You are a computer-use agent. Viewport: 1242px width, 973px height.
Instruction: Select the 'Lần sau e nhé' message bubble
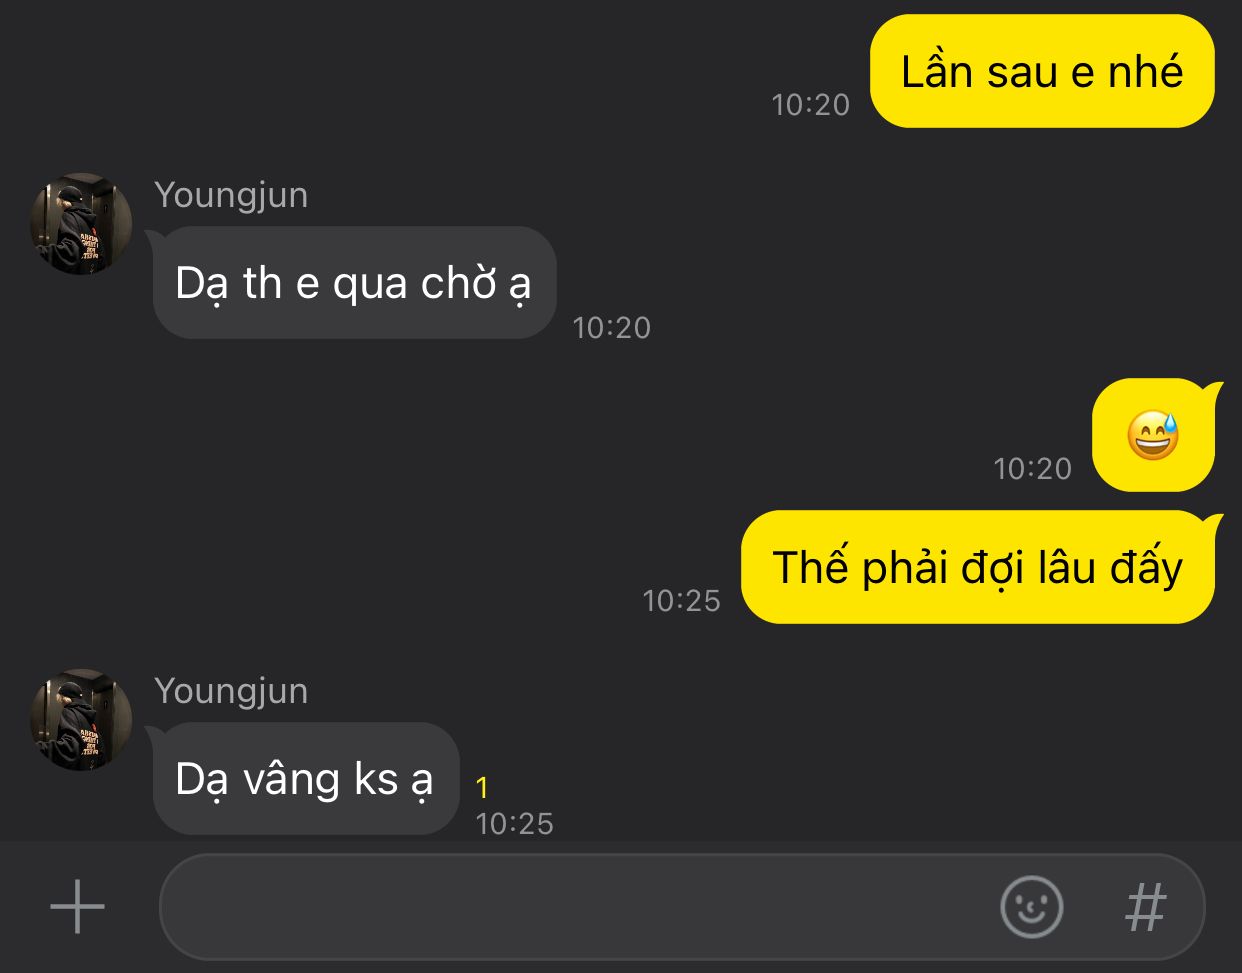pos(1042,71)
